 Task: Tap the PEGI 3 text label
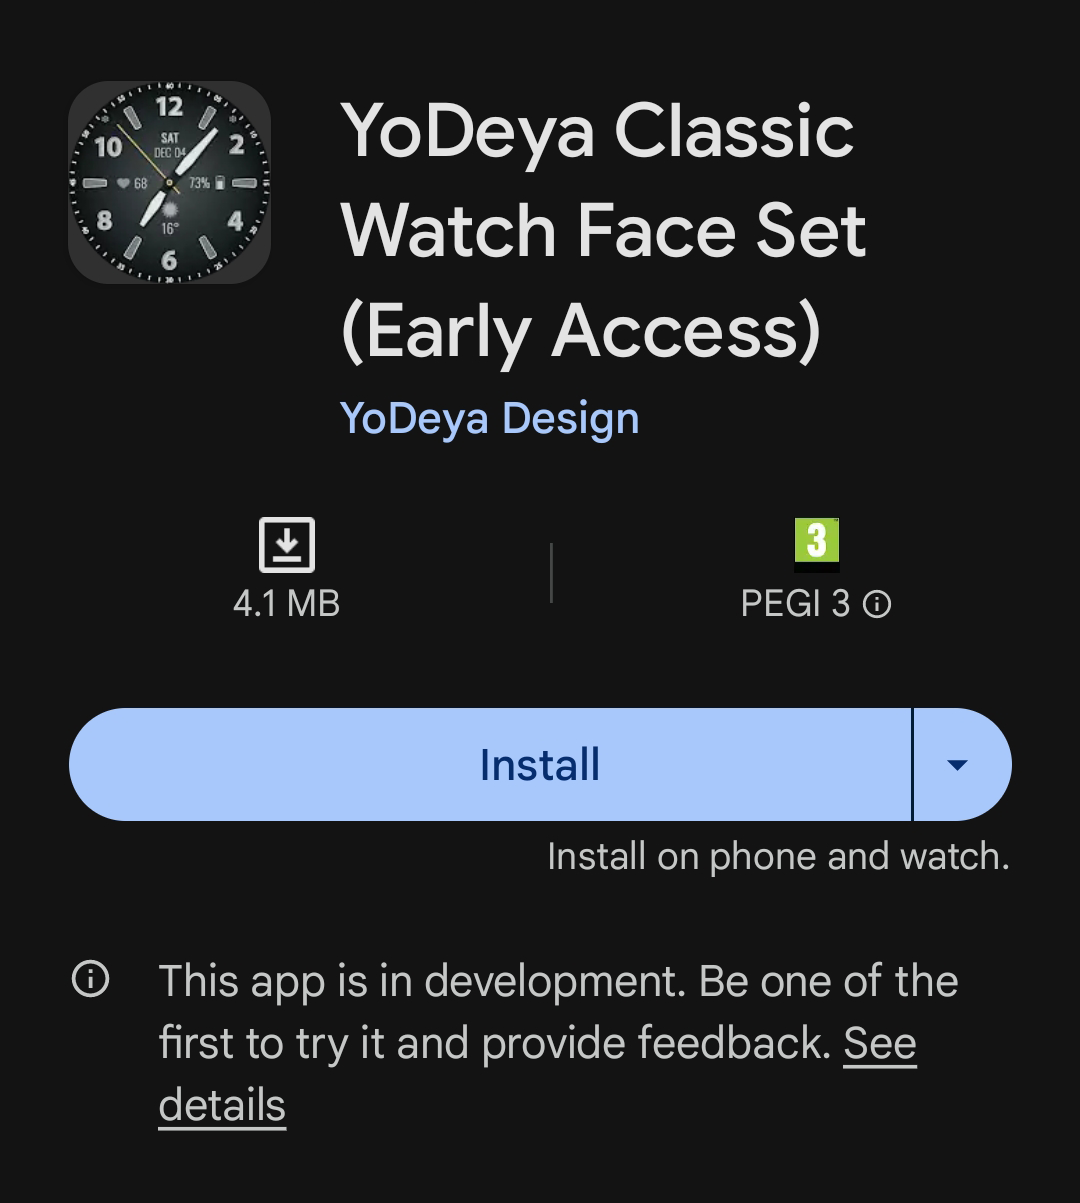click(x=795, y=604)
